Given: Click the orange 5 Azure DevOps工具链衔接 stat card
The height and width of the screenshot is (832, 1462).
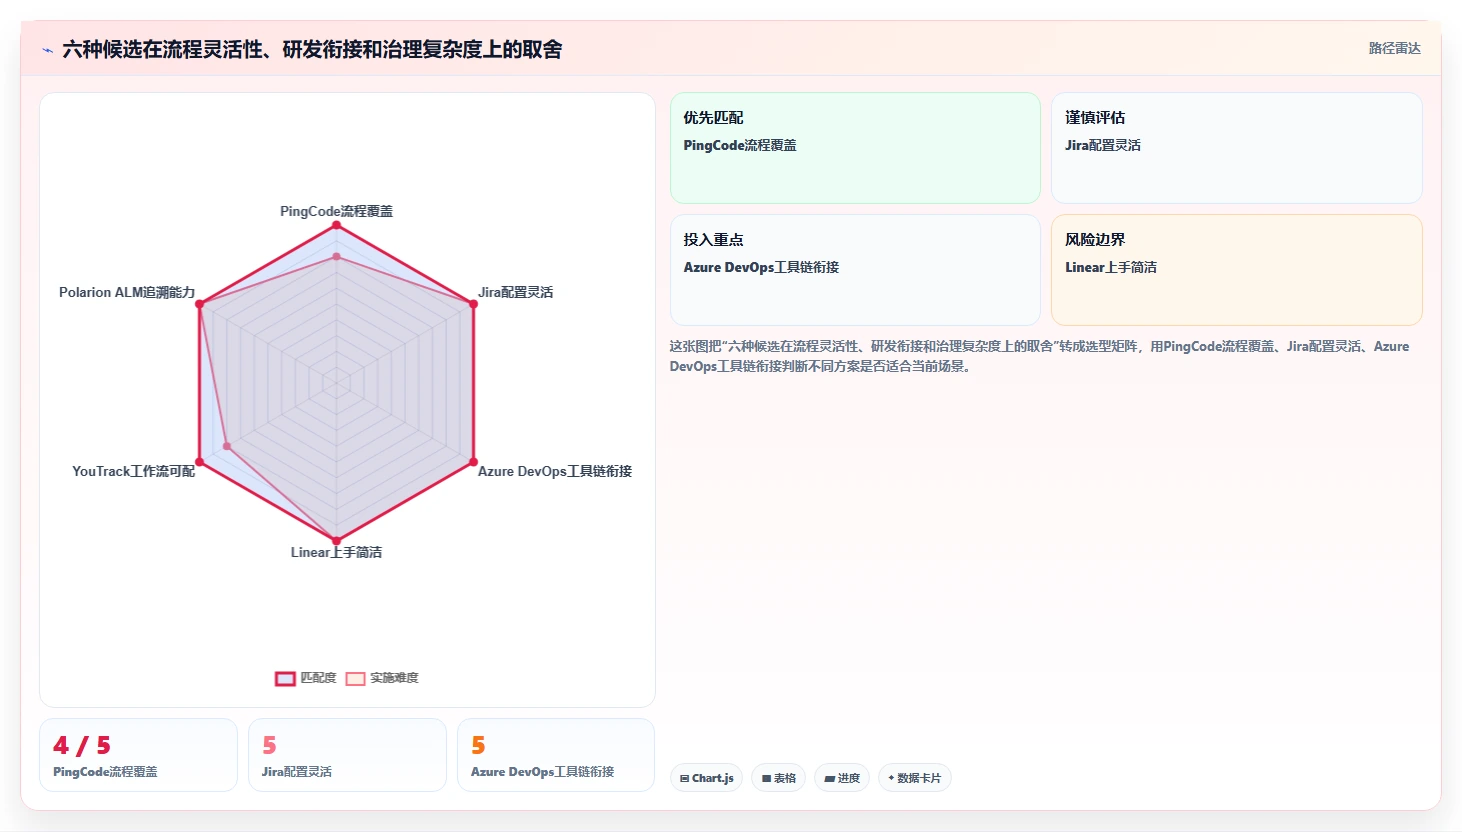Looking at the screenshot, I should point(556,755).
